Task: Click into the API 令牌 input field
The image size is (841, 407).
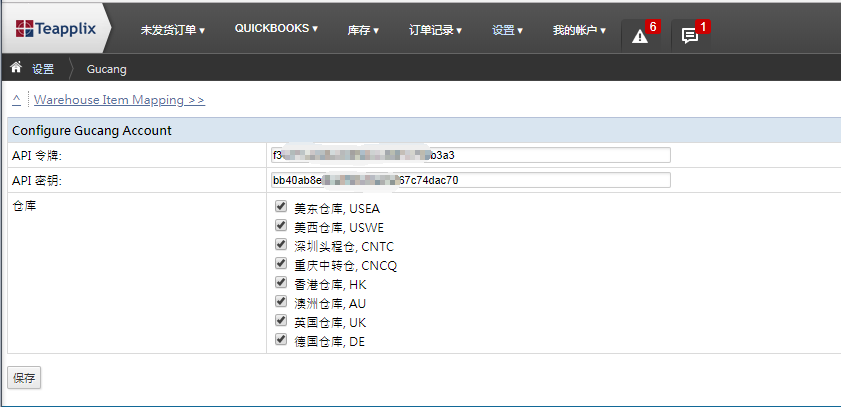Action: [x=470, y=155]
